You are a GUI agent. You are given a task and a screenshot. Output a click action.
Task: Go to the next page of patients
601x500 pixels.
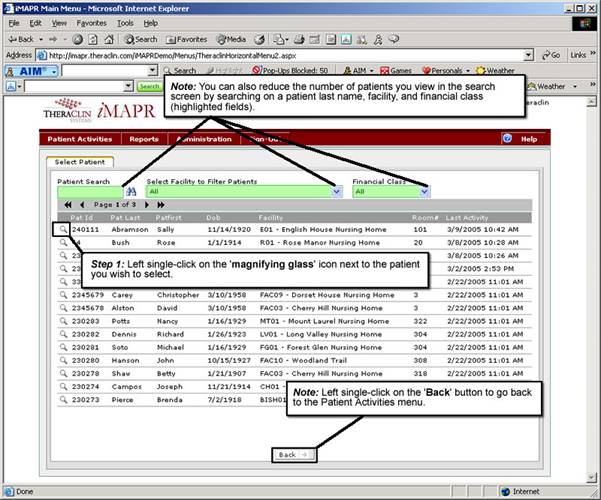click(x=147, y=204)
